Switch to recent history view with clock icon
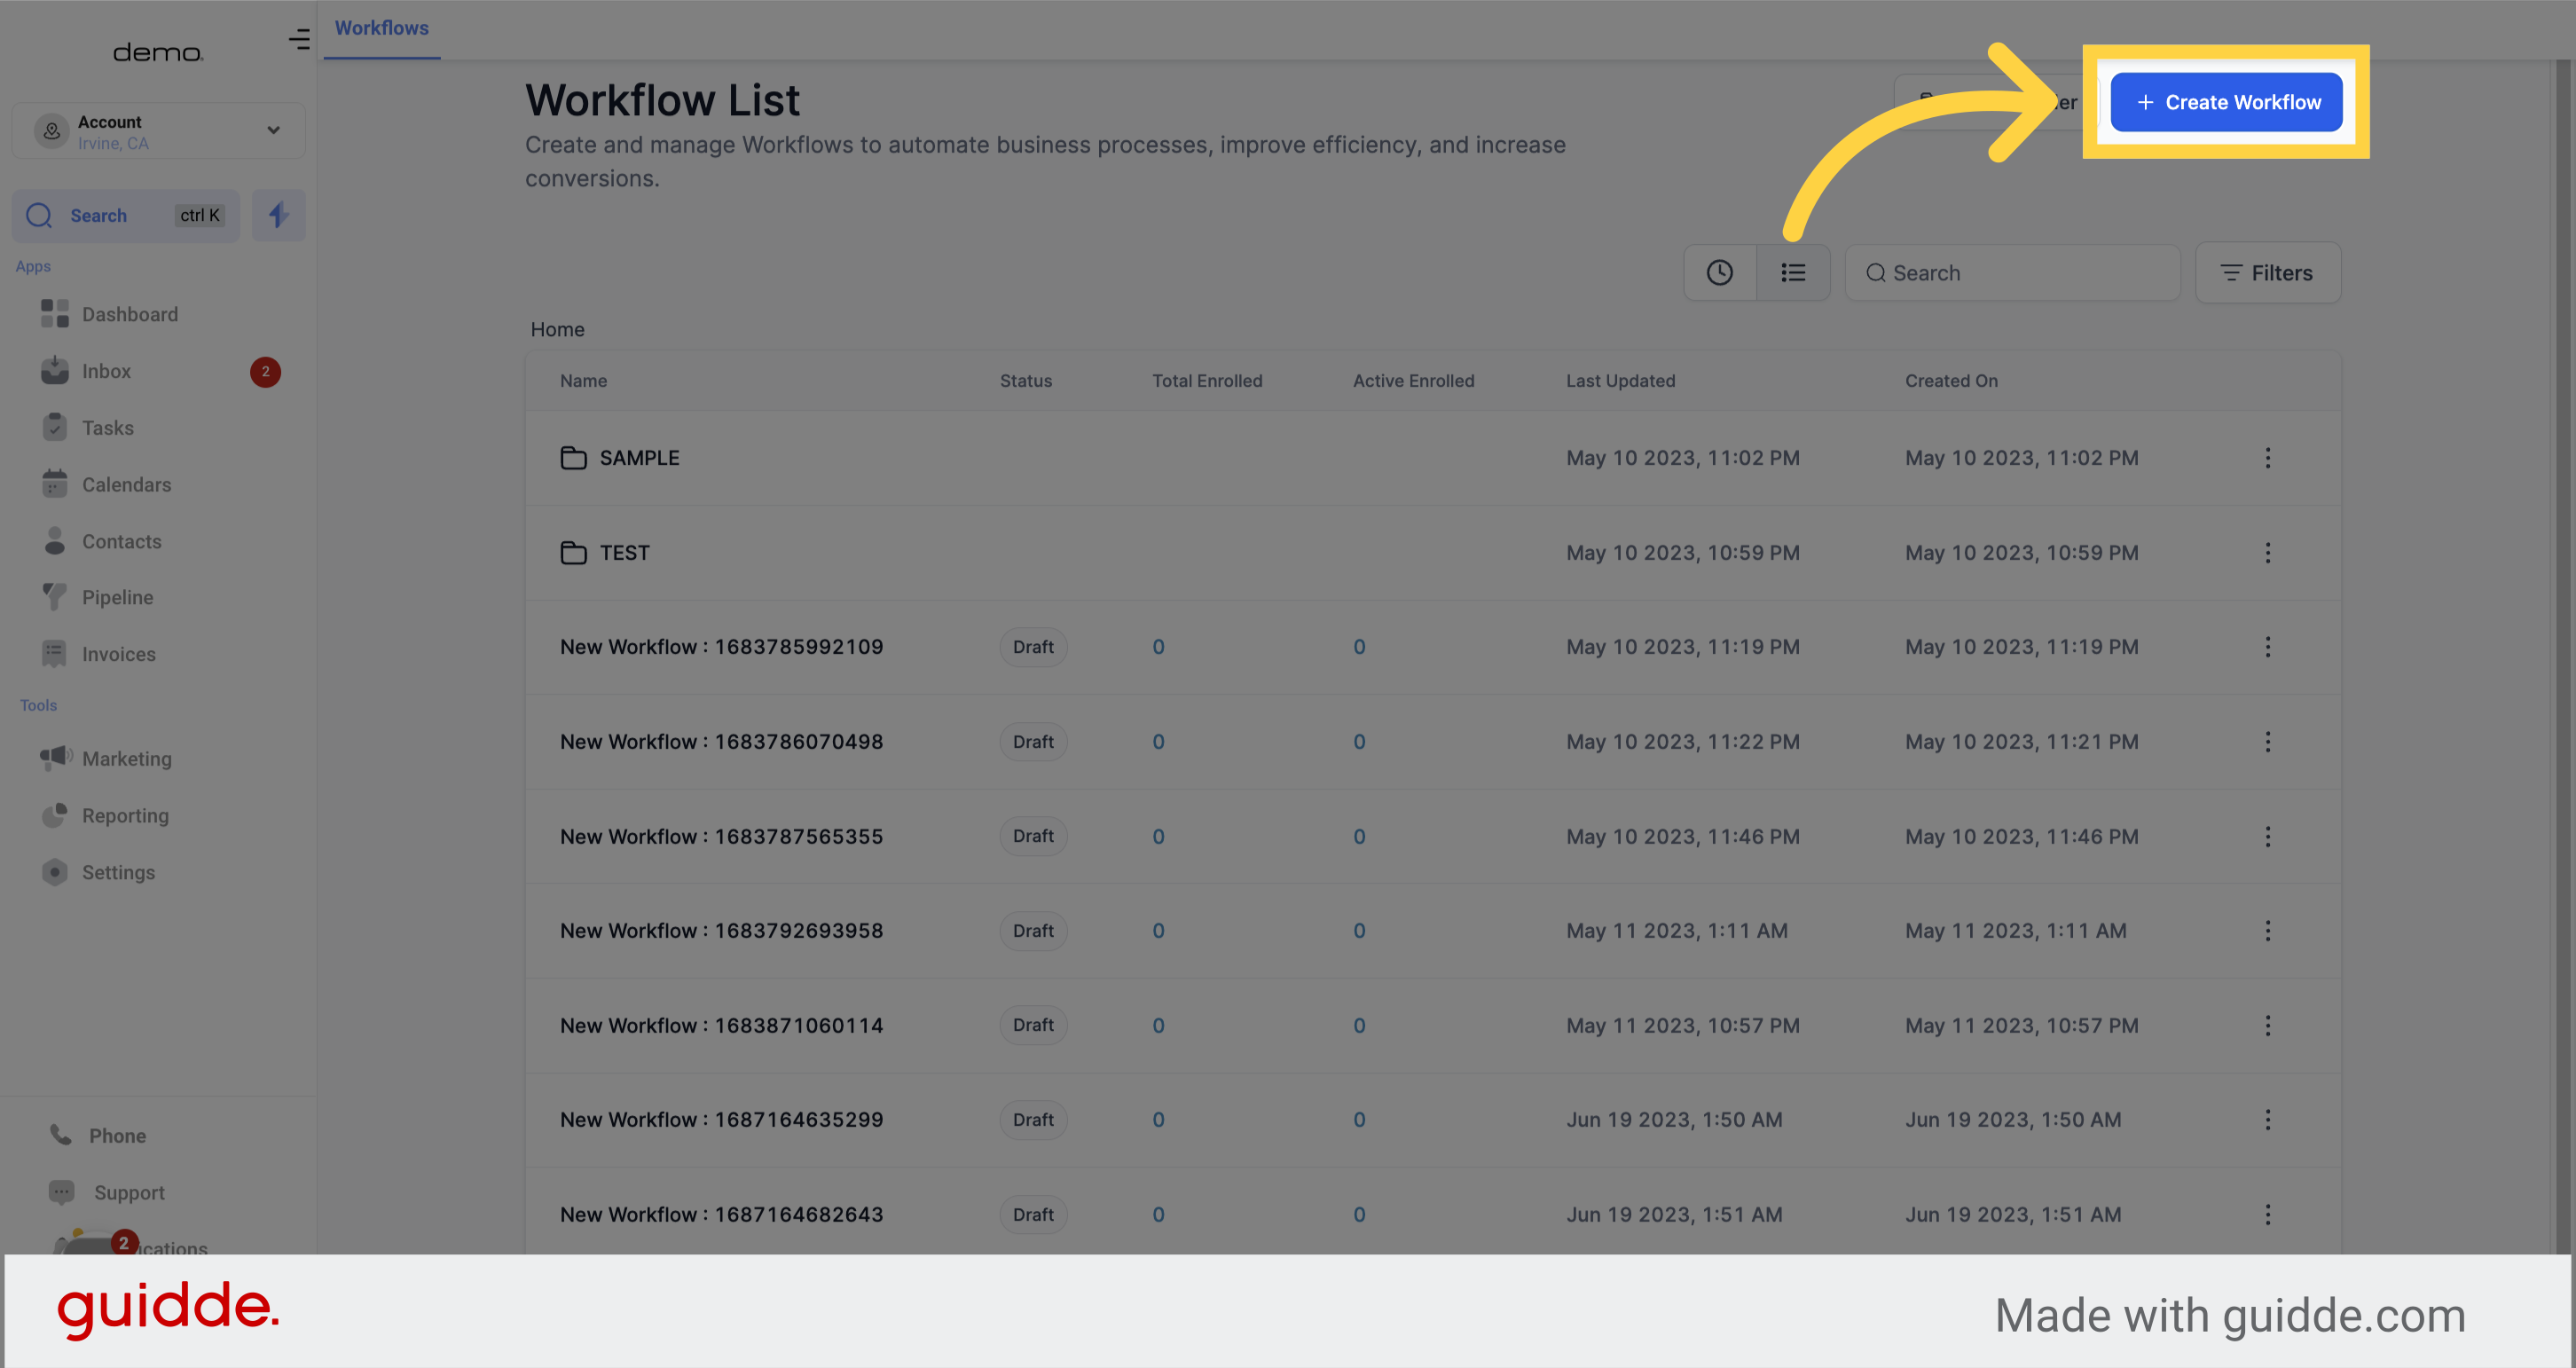 click(x=1720, y=272)
